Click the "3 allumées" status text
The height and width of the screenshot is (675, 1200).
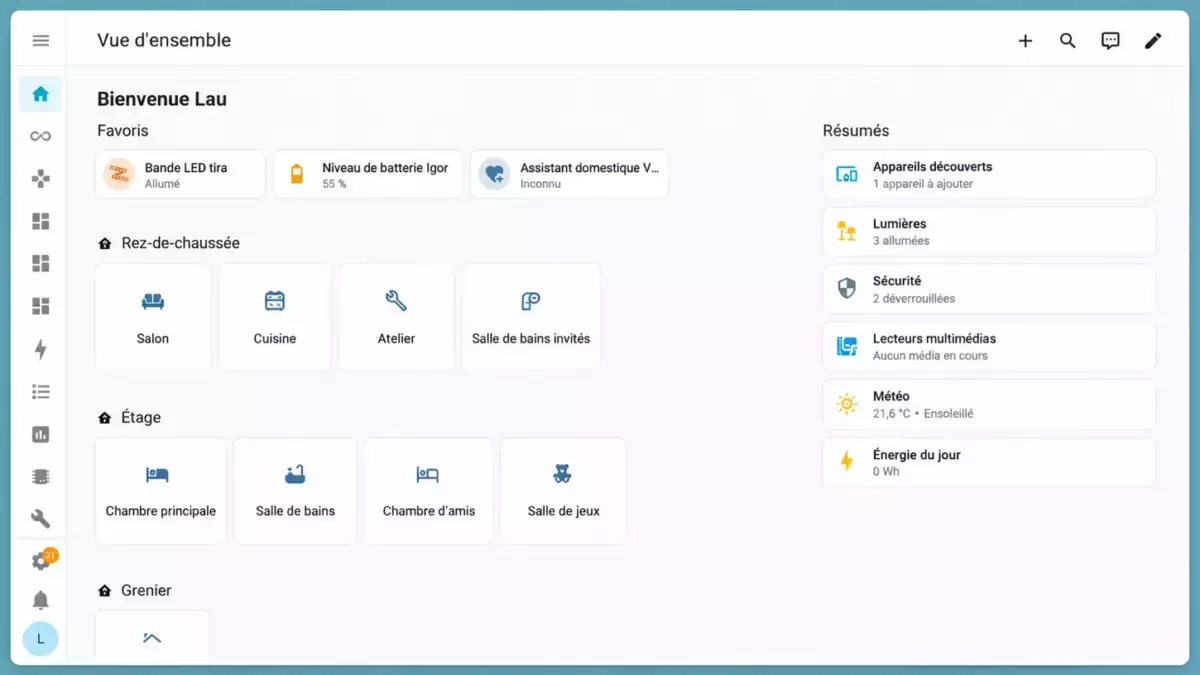click(x=901, y=241)
